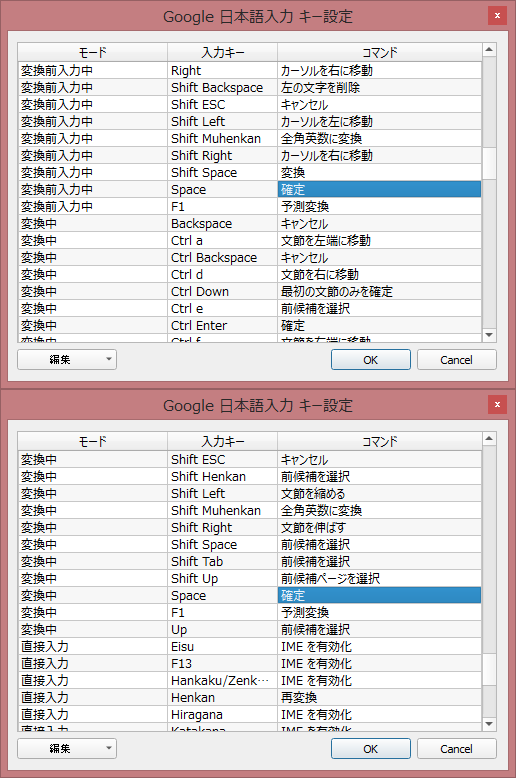Select the 'Shift Backspace' key cell
This screenshot has width=516, height=778.
point(222,87)
